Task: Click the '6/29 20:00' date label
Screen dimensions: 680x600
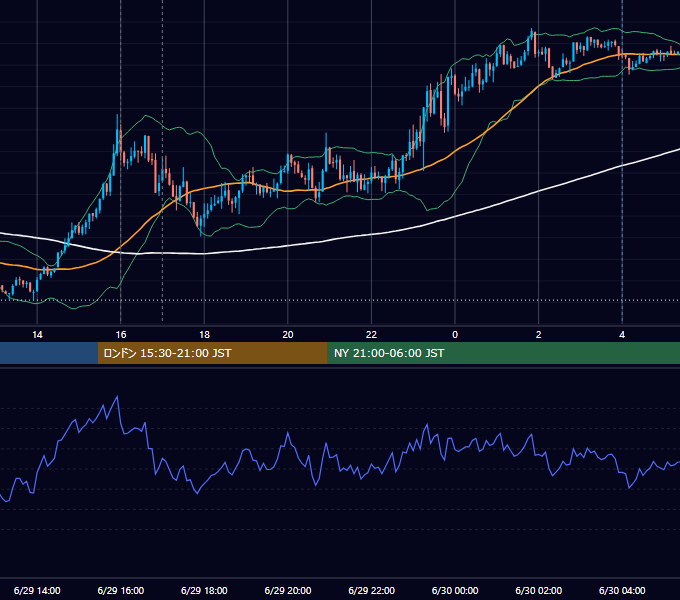Action: coord(288,590)
